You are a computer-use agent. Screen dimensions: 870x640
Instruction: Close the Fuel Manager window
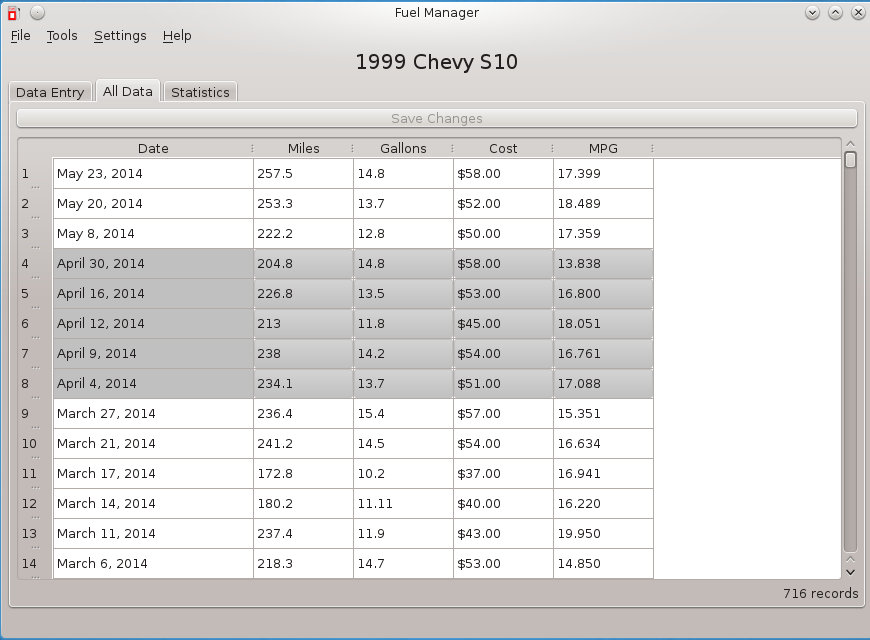point(858,13)
